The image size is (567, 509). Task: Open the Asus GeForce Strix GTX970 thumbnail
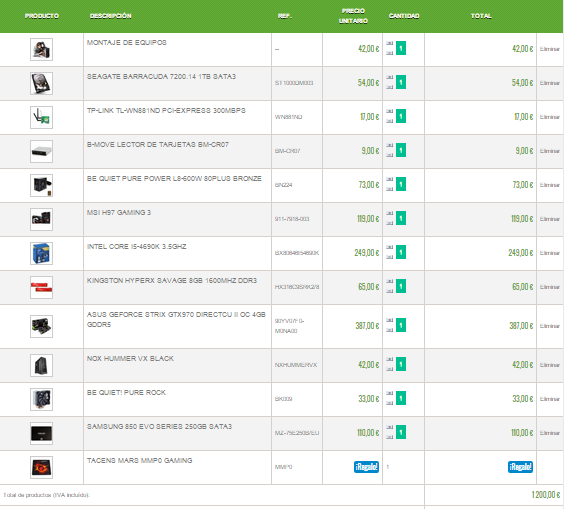pyautogui.click(x=41, y=326)
